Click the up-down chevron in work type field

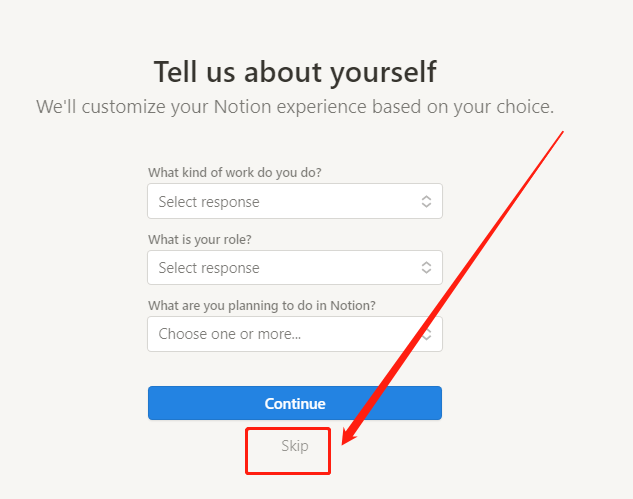[x=426, y=202]
